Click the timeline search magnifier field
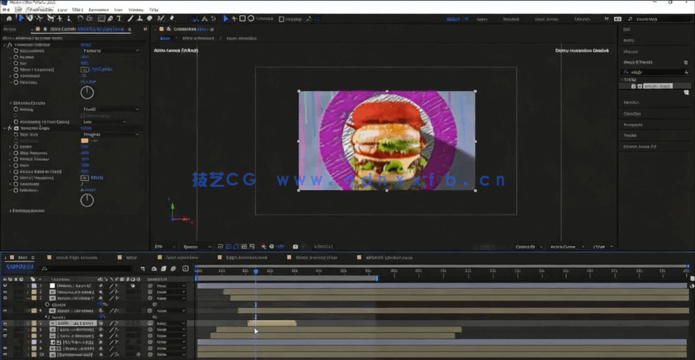Viewport: 695px width, 360px height. [x=86, y=269]
